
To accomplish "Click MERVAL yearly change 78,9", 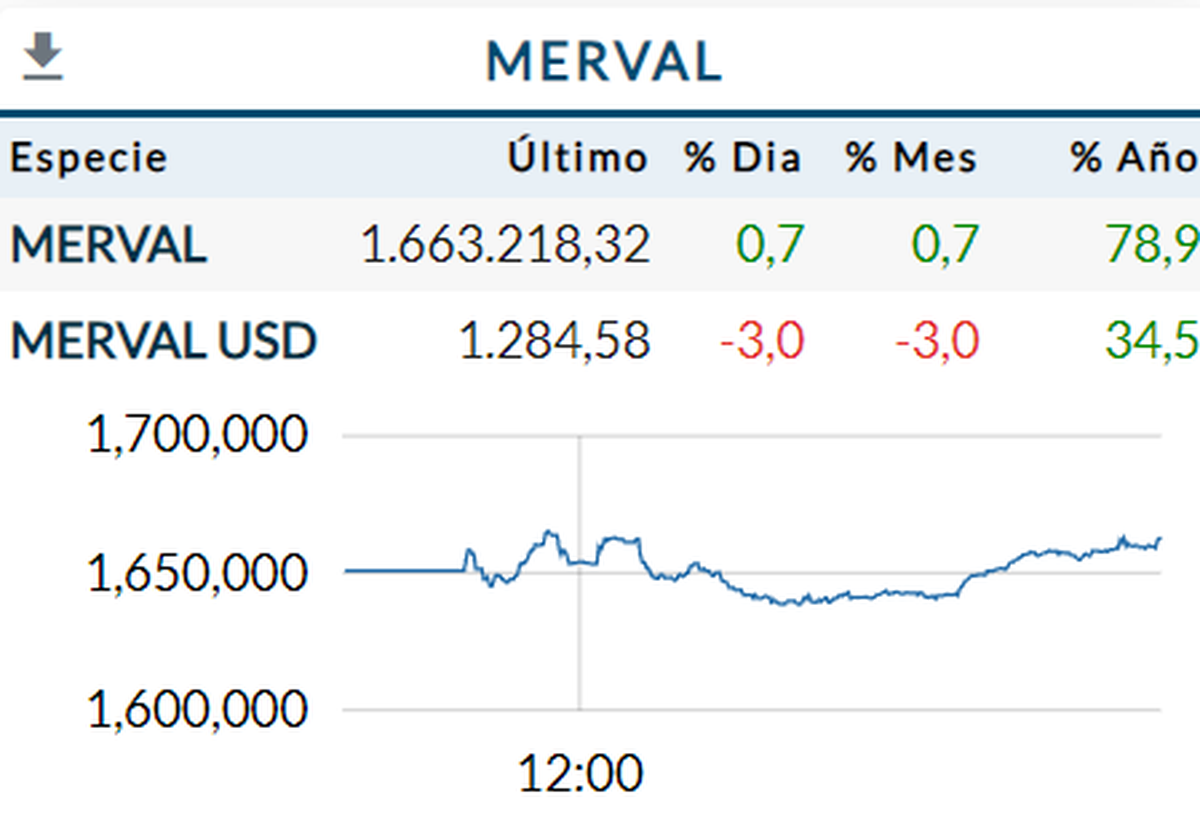I will point(1163,245).
